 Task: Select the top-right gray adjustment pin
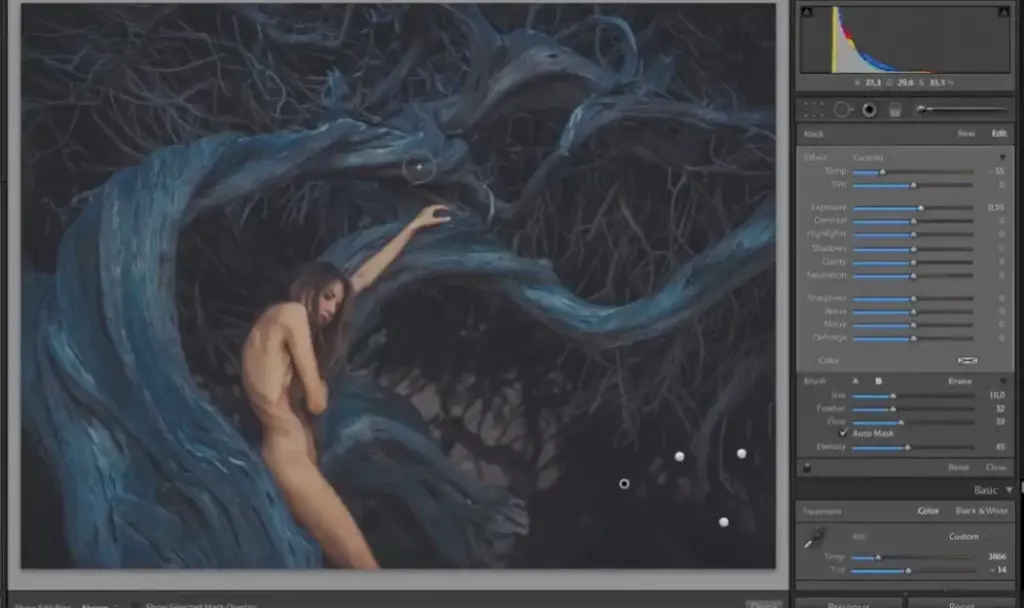pos(742,453)
